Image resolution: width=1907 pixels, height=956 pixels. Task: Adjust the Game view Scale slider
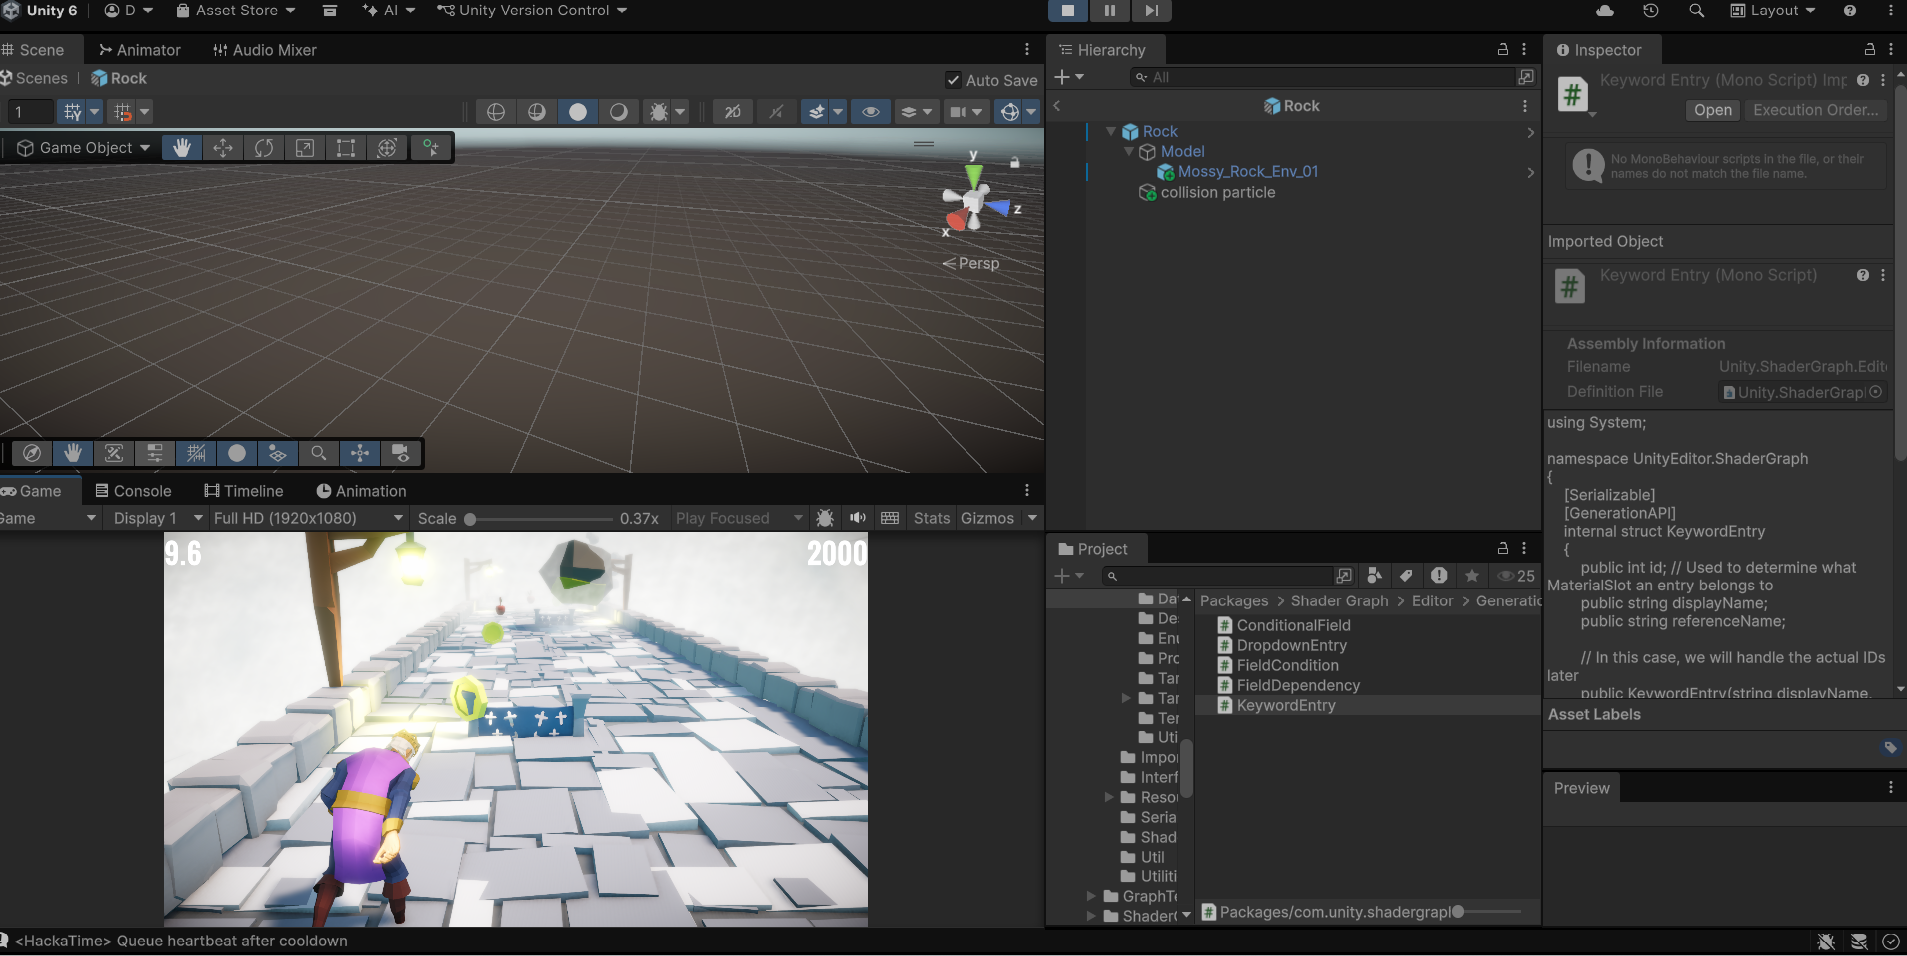pos(470,519)
